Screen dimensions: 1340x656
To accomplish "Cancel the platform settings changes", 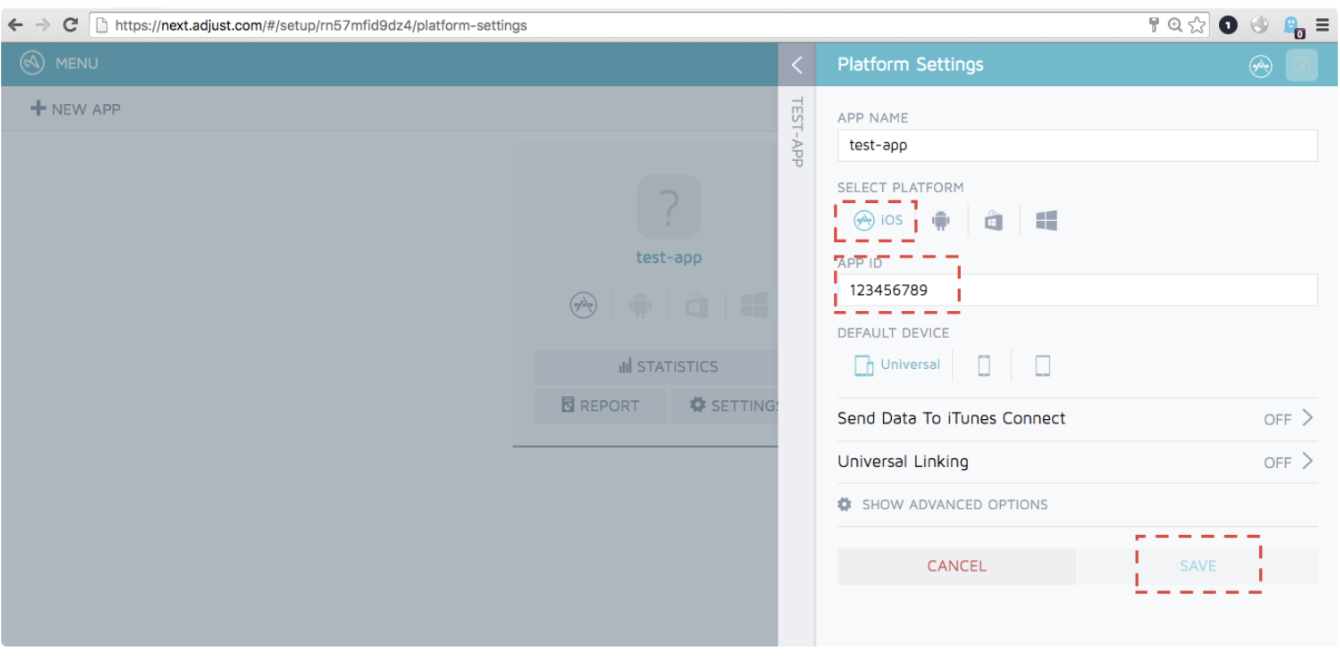I will click(956, 566).
